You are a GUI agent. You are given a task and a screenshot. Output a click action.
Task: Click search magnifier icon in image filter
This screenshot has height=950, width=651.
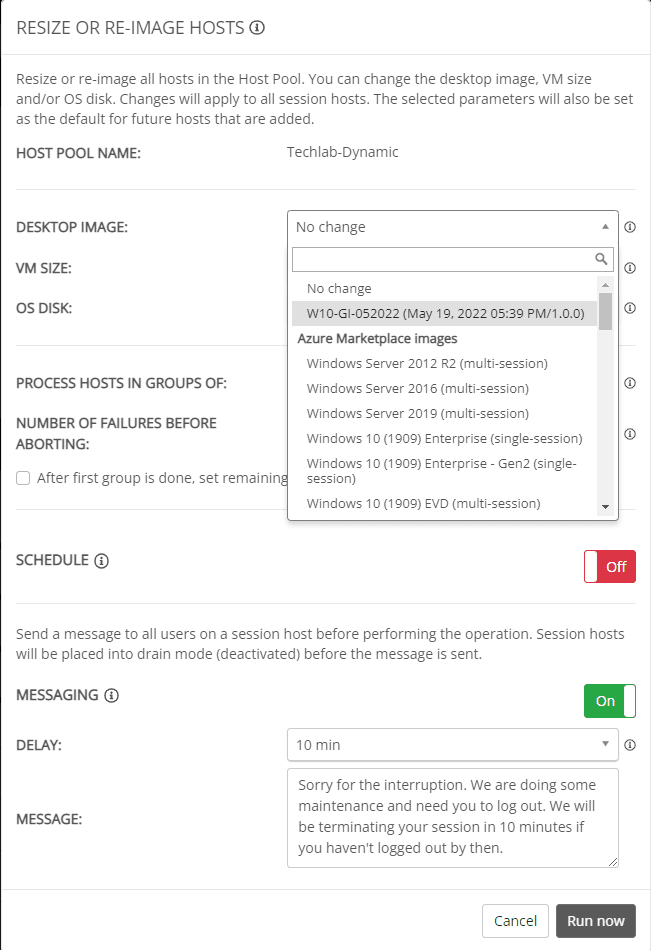click(601, 259)
